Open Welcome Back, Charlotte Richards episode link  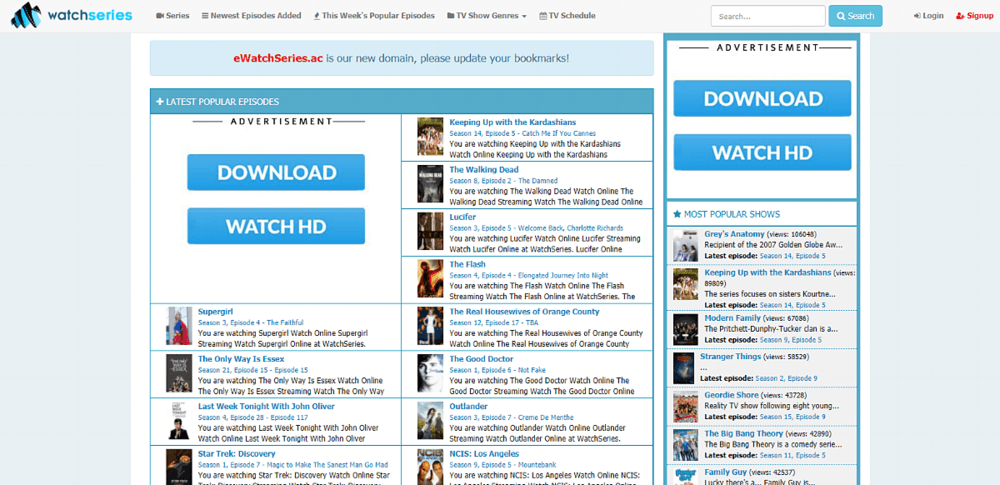(536, 228)
